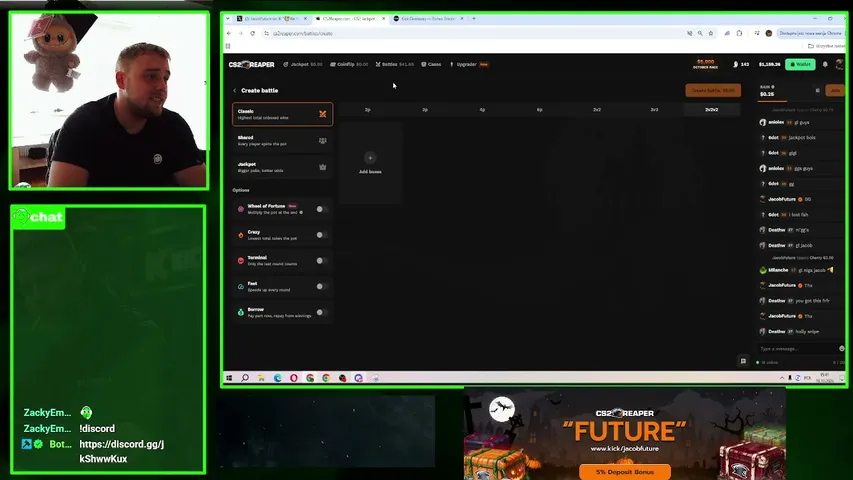Select the Classic battle mode

[x=282, y=114]
